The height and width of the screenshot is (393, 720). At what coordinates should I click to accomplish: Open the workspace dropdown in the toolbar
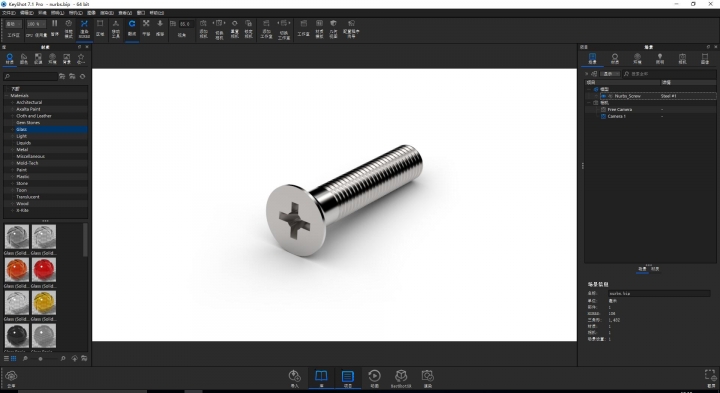[x=13, y=24]
